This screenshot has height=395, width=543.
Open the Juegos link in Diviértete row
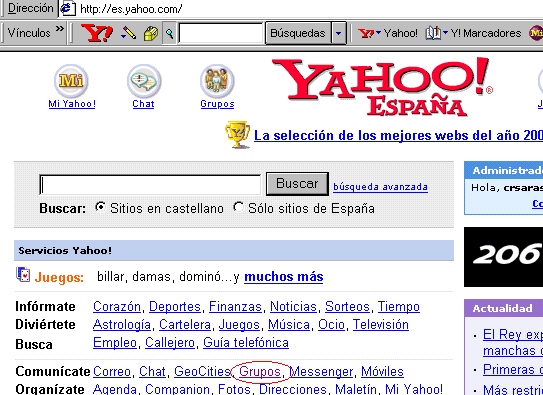coord(239,325)
